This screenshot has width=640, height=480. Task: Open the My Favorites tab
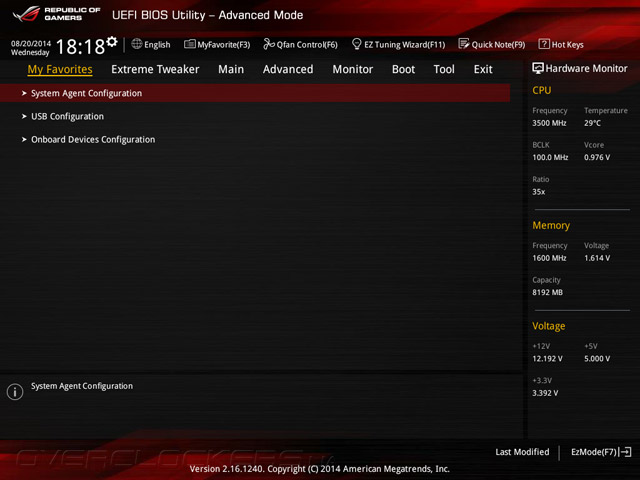coord(60,69)
